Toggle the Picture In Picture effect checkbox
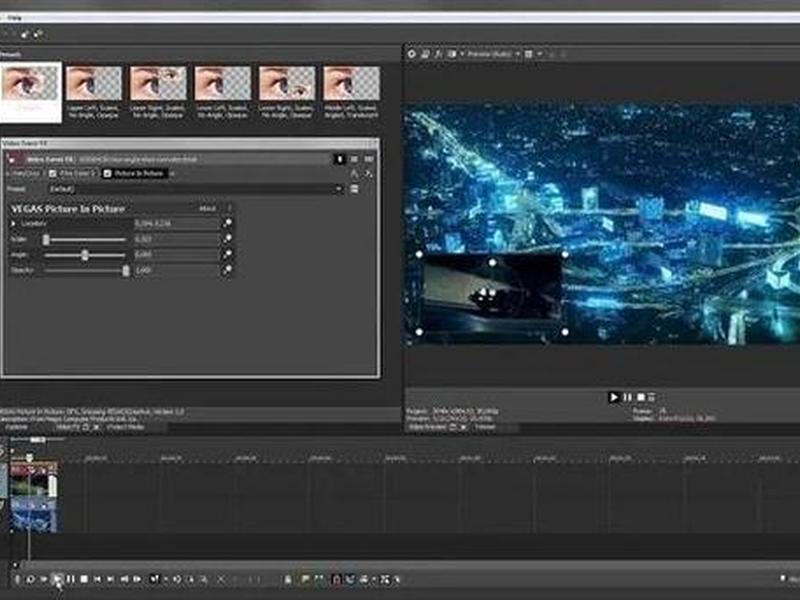Viewport: 800px width, 600px height. click(107, 173)
